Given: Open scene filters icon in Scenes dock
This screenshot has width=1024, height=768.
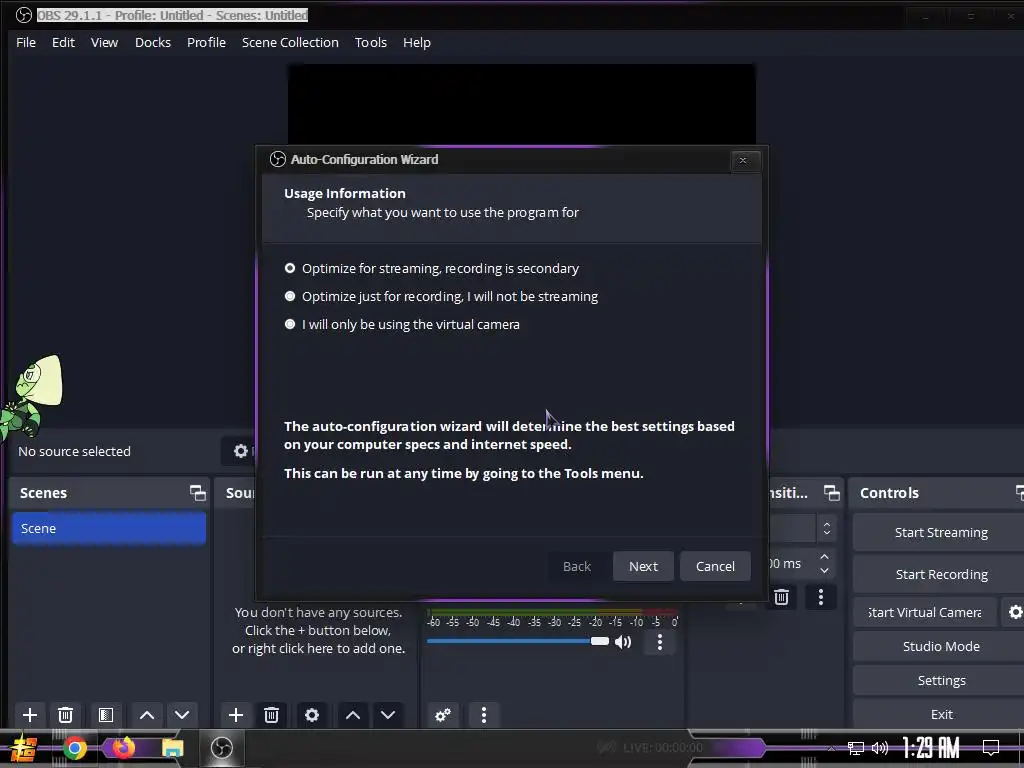Looking at the screenshot, I should point(106,714).
